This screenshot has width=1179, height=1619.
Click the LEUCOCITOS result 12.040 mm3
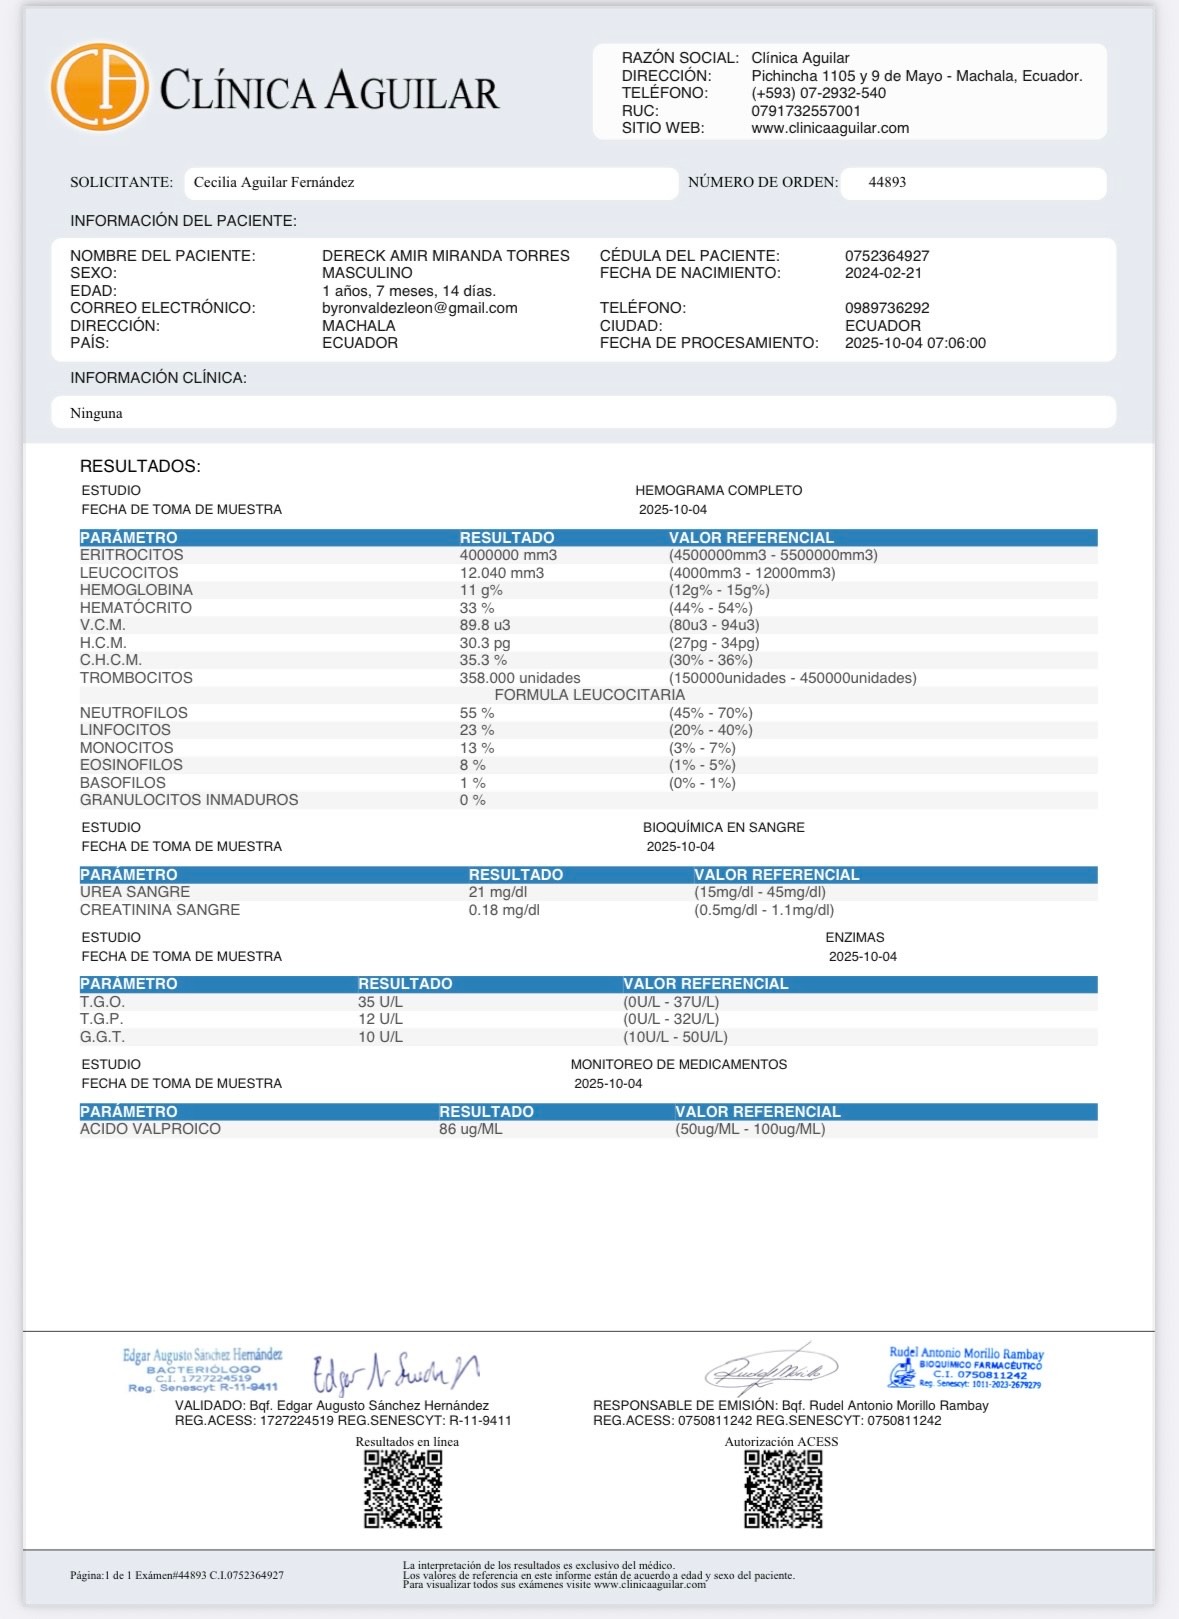coord(502,573)
